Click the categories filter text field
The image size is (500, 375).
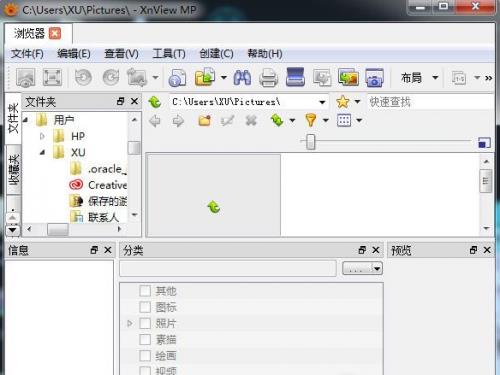click(228, 268)
